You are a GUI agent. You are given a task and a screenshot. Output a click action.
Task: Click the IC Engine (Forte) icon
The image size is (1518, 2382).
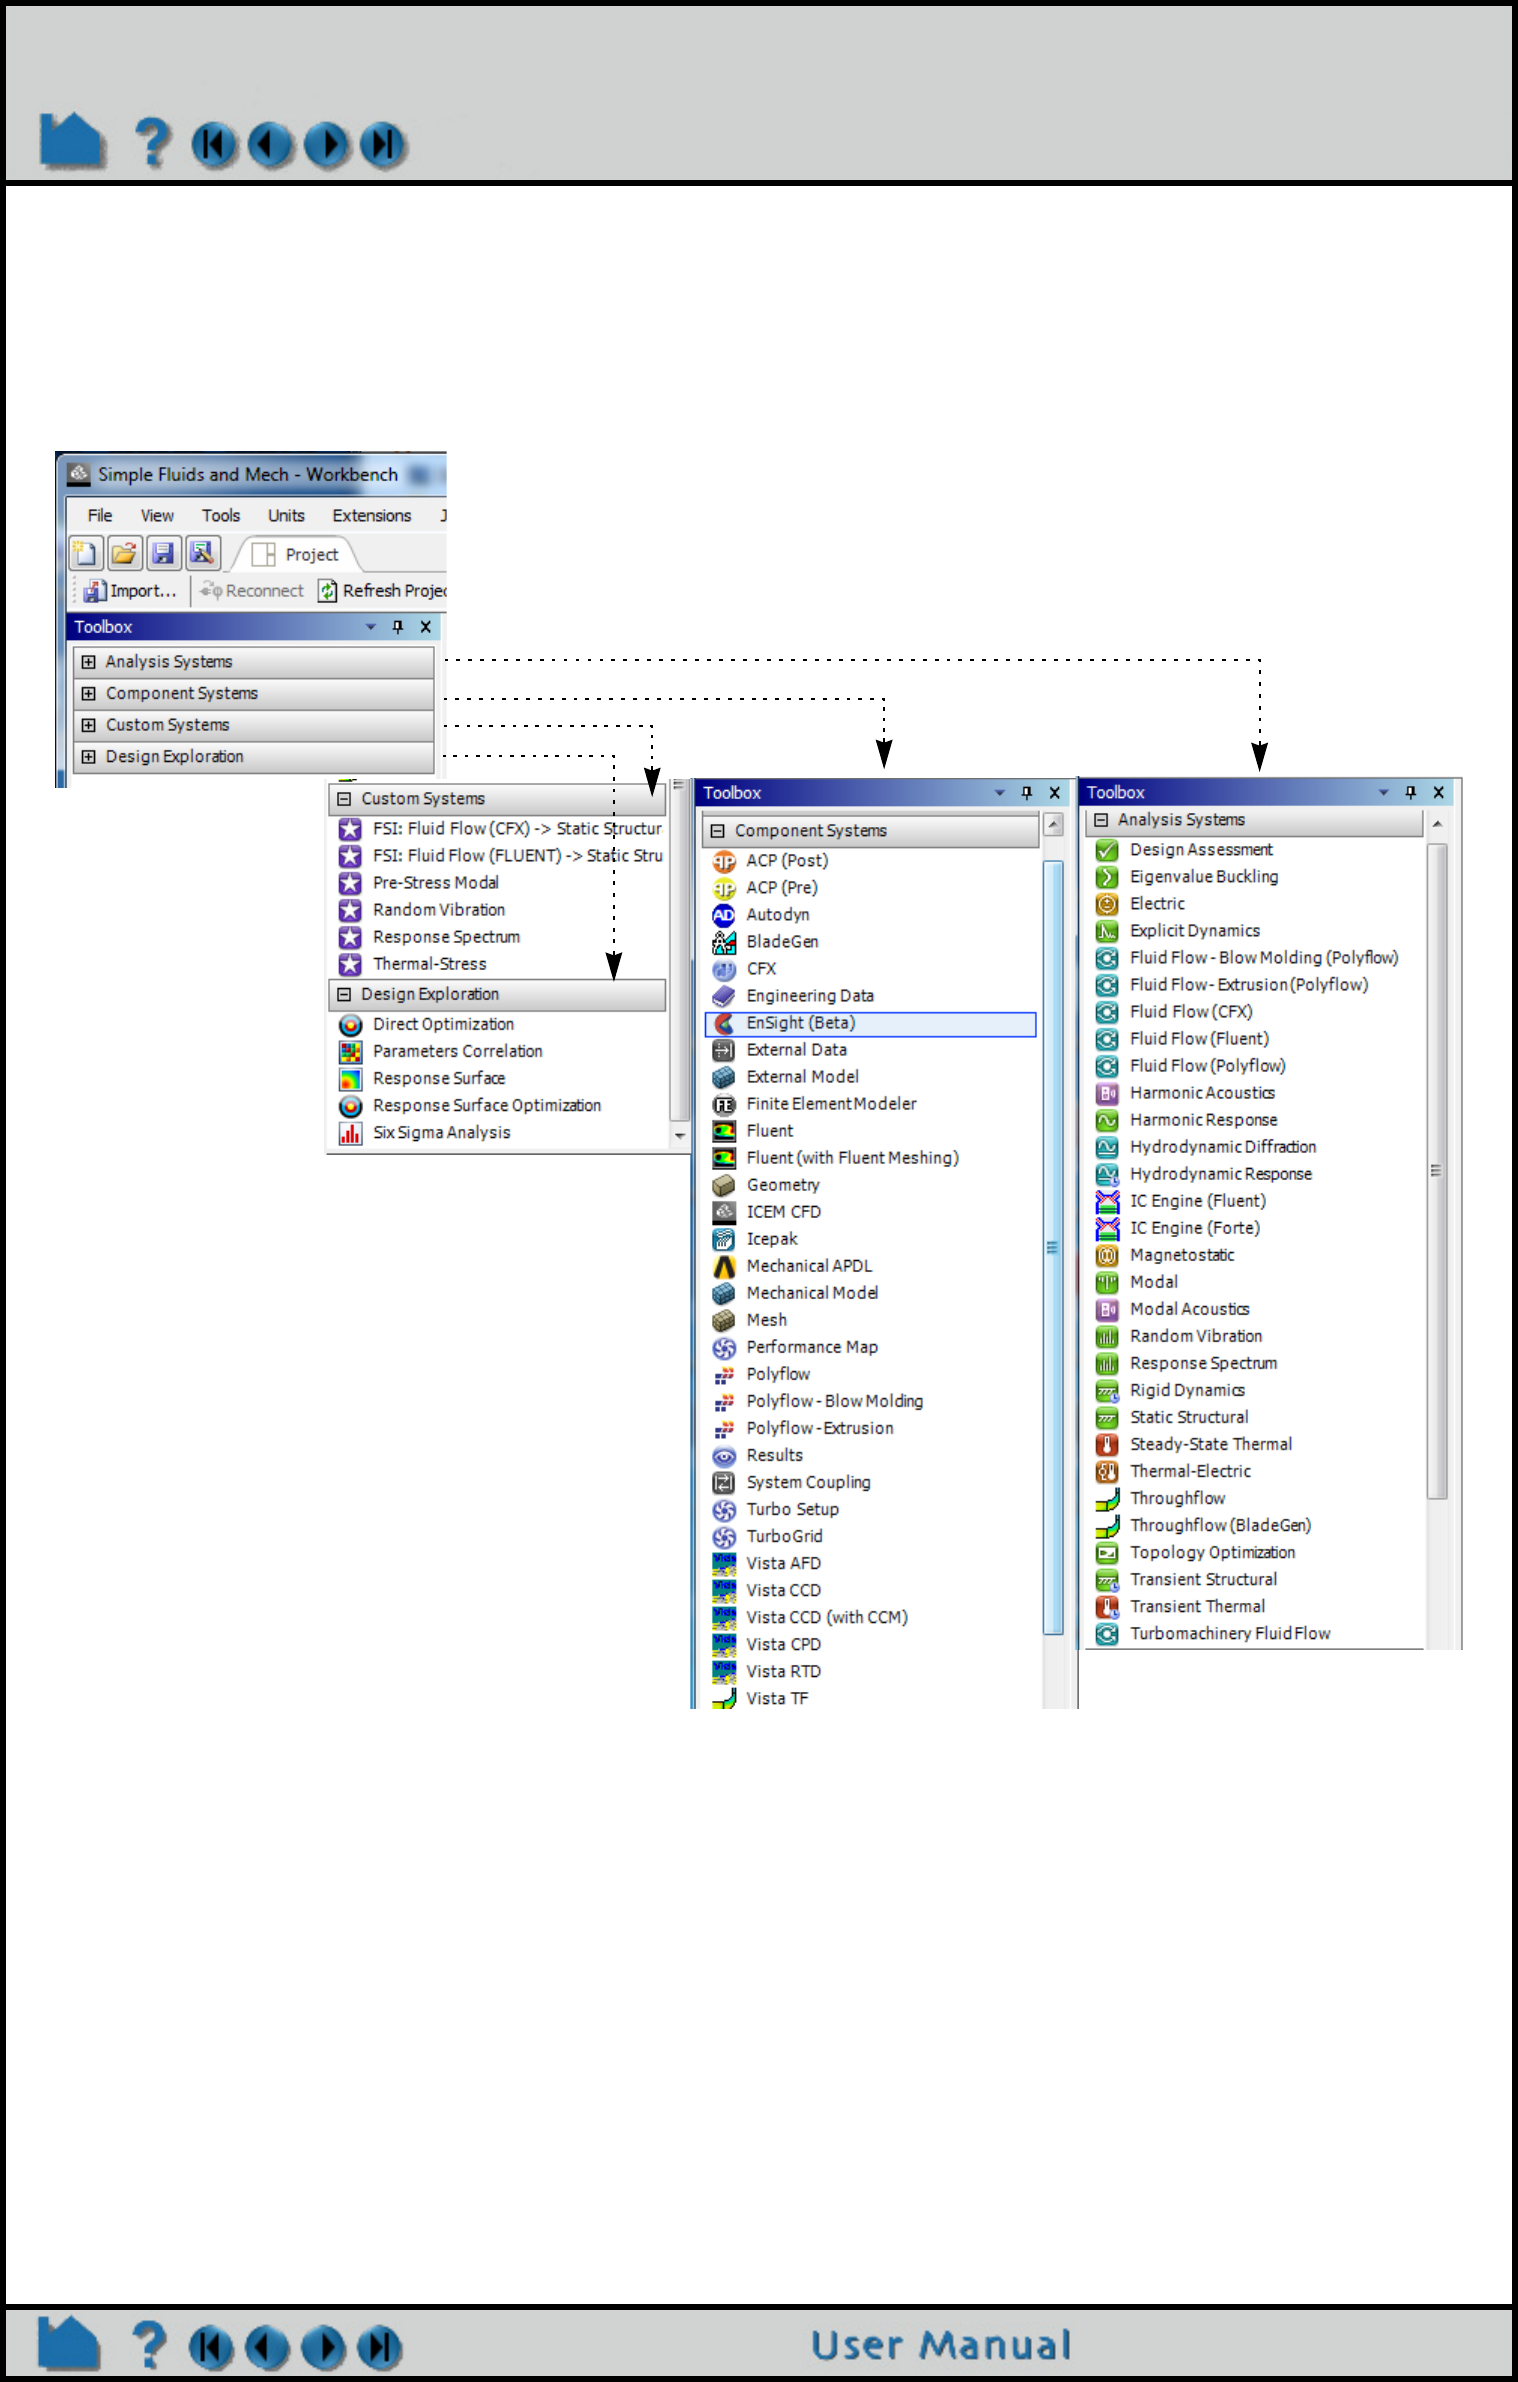(1107, 1228)
